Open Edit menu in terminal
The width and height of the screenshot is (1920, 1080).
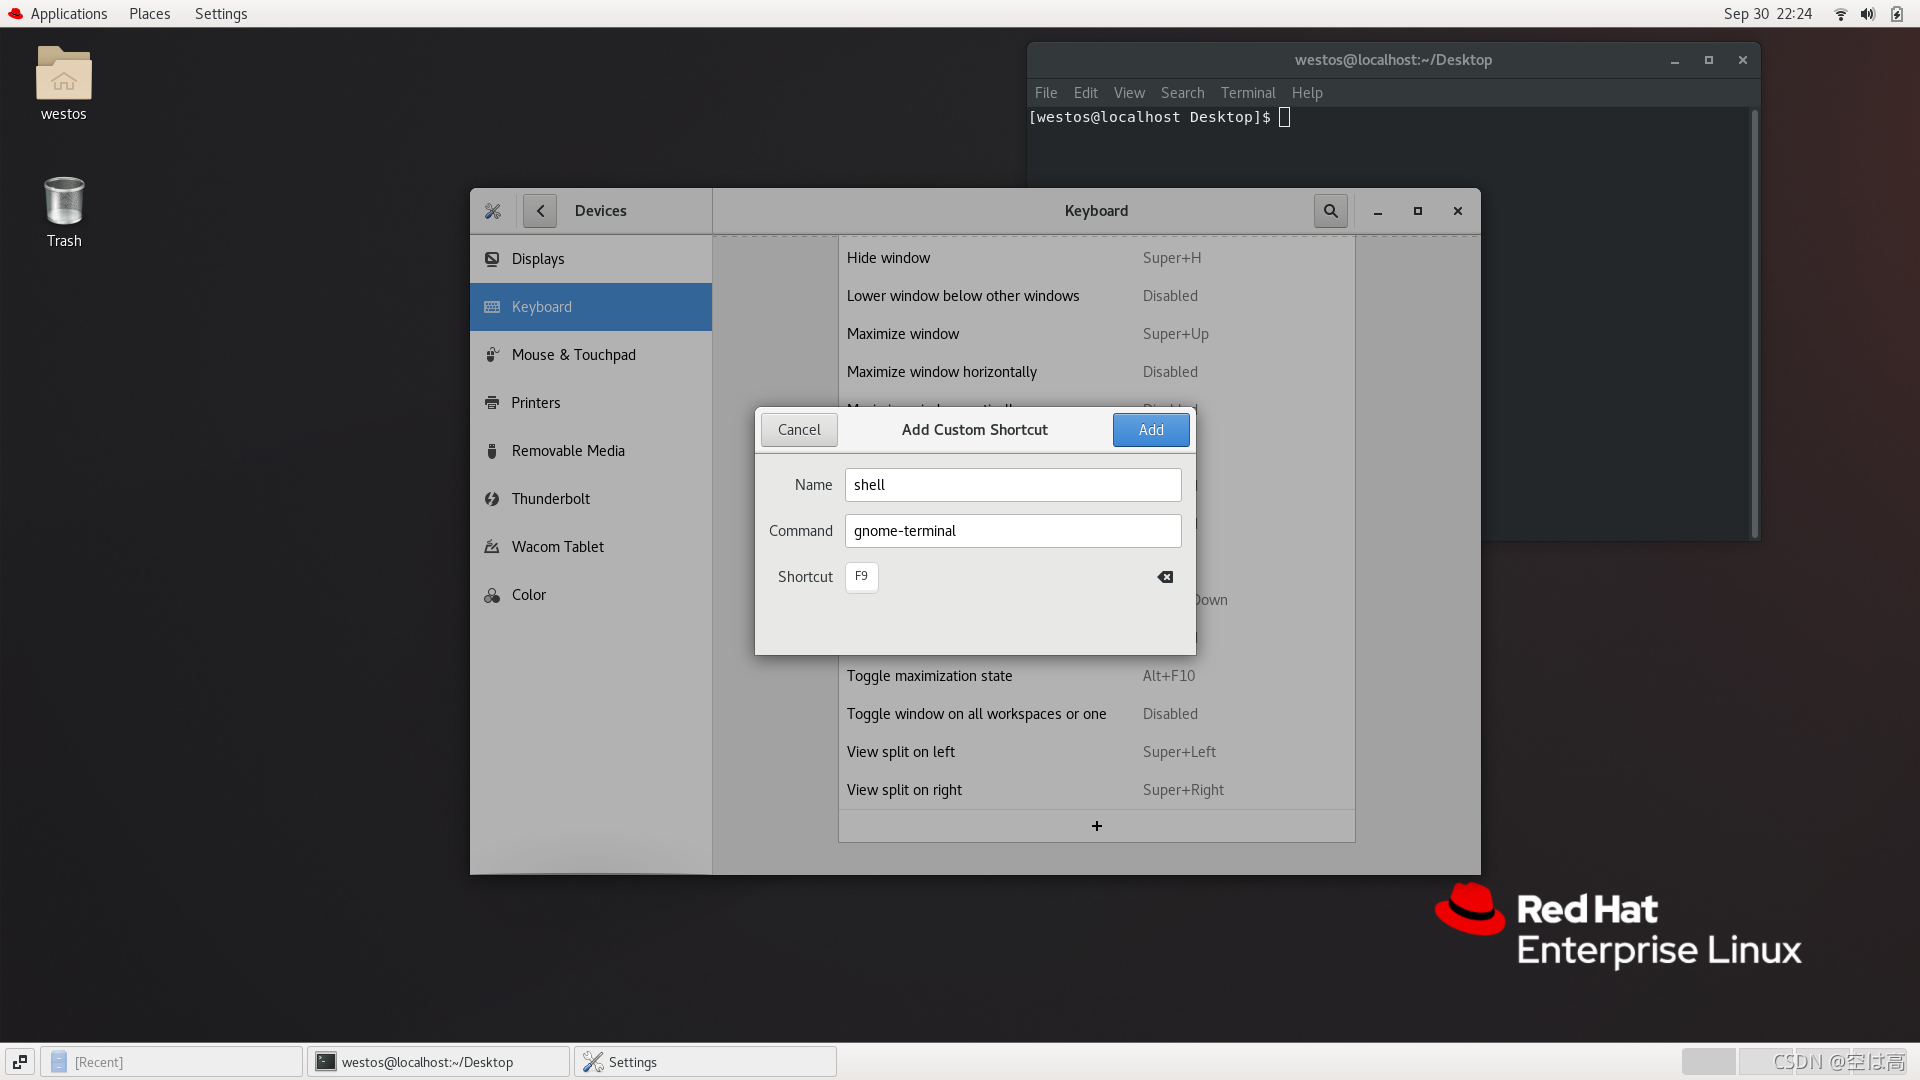pyautogui.click(x=1086, y=93)
